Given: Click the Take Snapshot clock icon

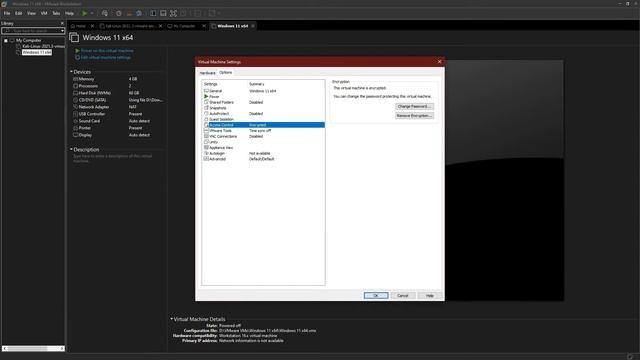Looking at the screenshot, I should point(119,13).
